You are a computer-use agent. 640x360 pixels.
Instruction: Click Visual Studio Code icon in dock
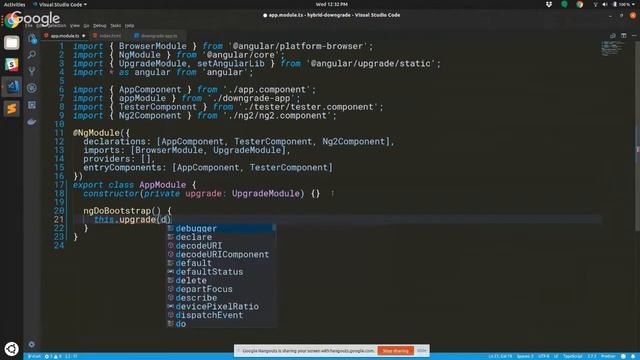click(x=11, y=87)
